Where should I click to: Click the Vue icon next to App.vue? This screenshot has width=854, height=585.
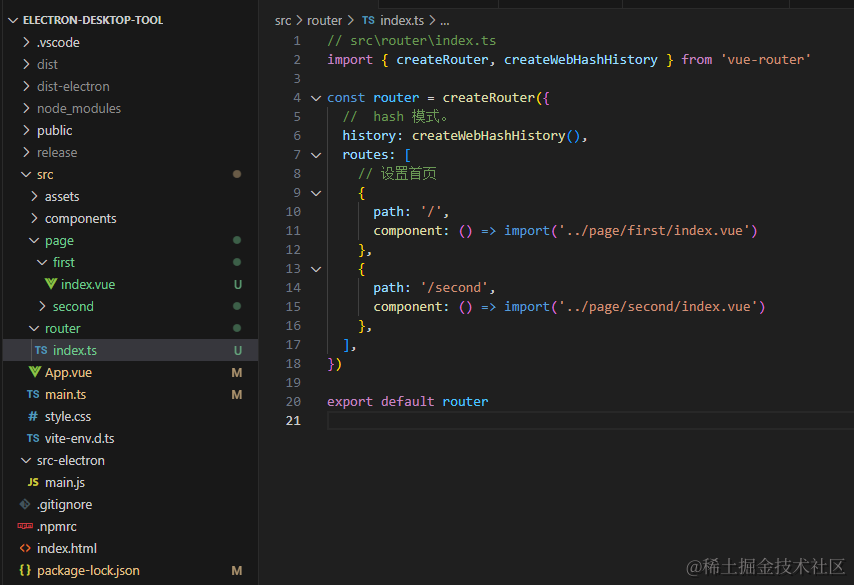point(35,372)
